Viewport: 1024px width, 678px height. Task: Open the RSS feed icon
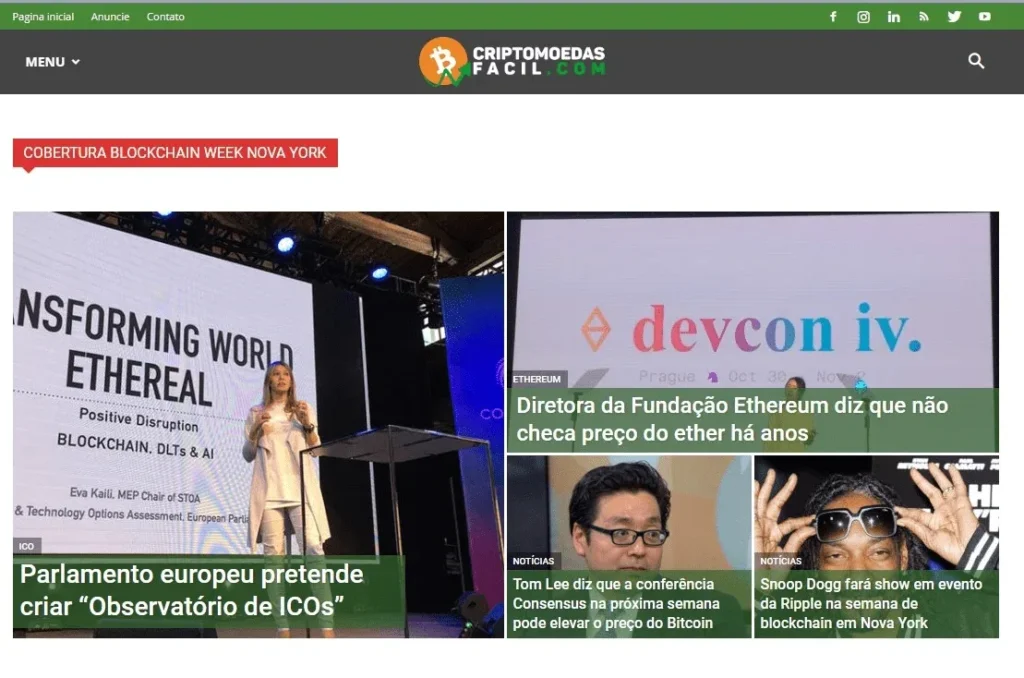click(923, 17)
